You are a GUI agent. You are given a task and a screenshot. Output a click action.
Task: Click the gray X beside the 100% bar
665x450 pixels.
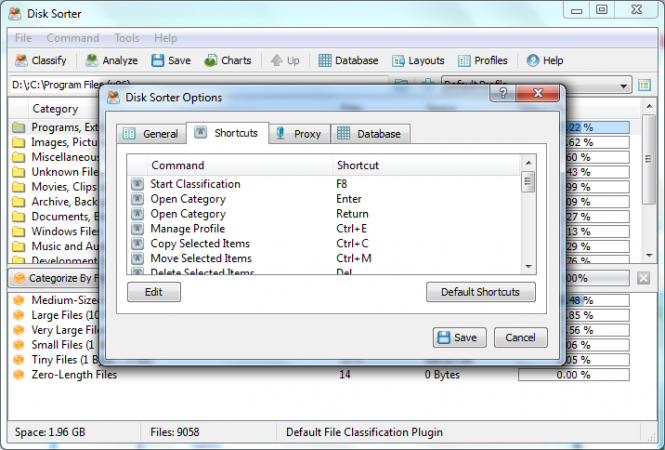[643, 278]
